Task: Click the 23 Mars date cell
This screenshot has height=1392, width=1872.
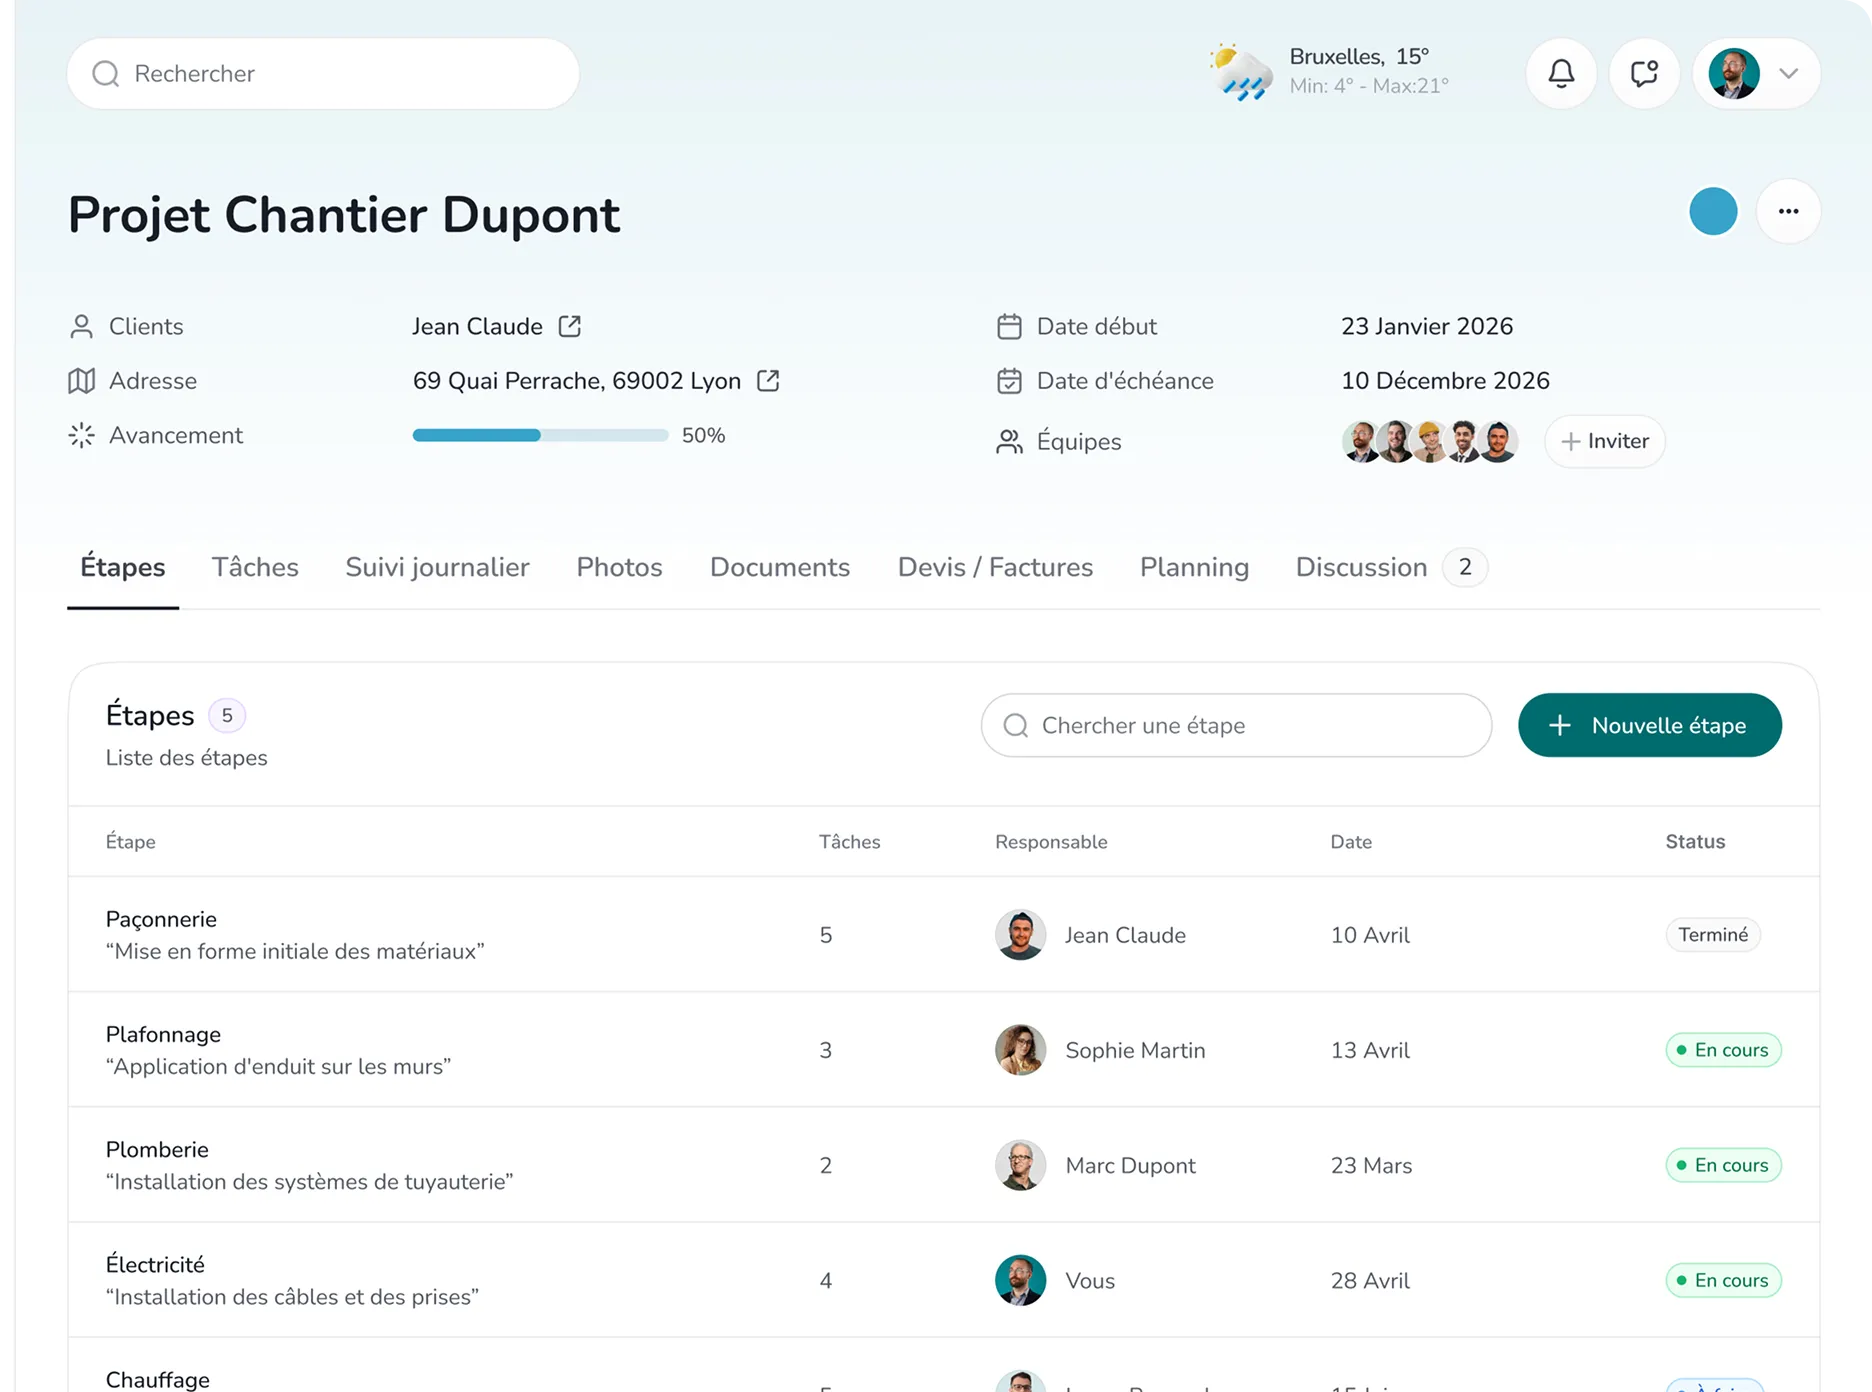Action: click(1371, 1165)
